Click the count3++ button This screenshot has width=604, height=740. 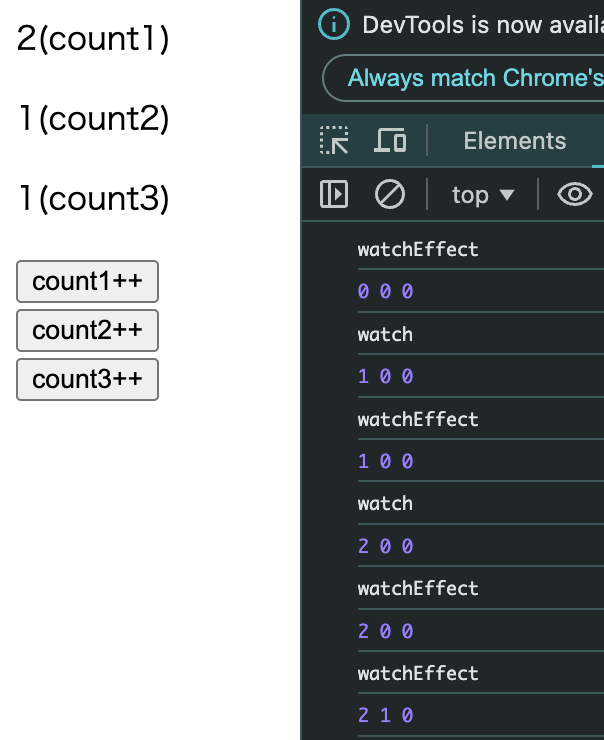[x=87, y=379]
